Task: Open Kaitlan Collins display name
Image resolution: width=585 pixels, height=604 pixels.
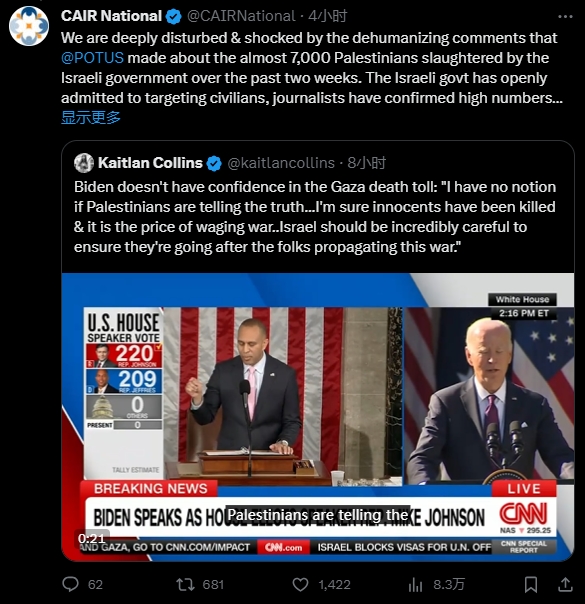Action: (x=150, y=163)
